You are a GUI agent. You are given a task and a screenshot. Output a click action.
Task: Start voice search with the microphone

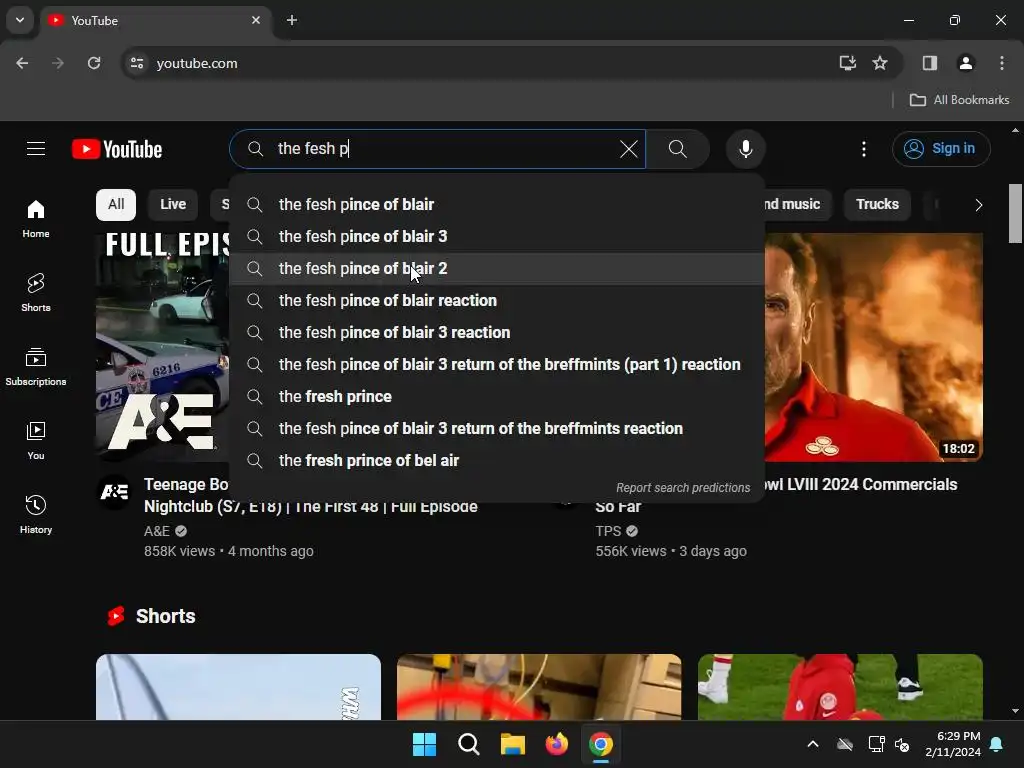click(745, 149)
